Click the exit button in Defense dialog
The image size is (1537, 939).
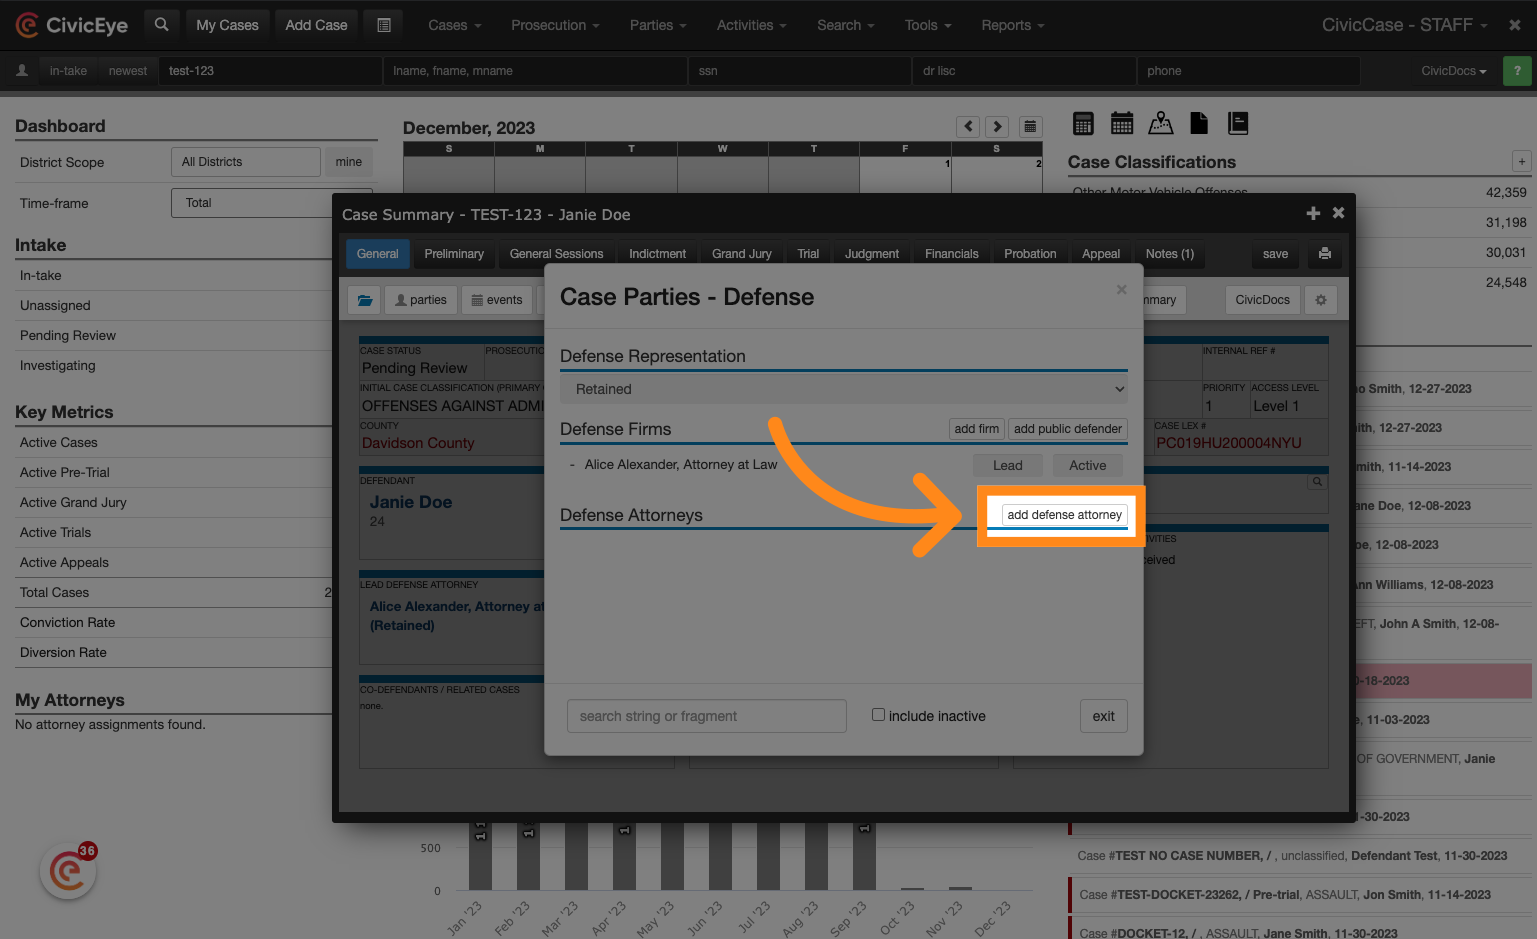coord(1103,716)
